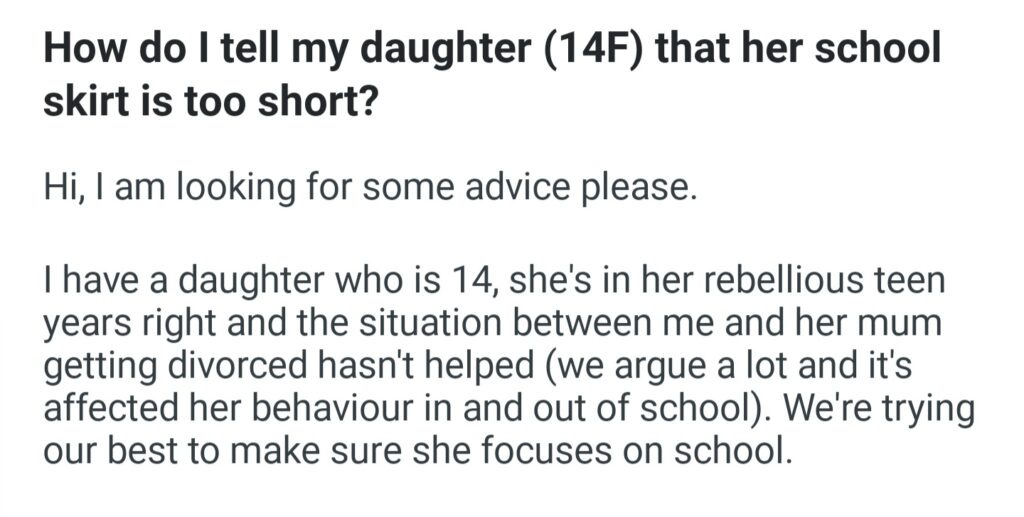Click the word "please." in the greeting line

tap(646, 187)
